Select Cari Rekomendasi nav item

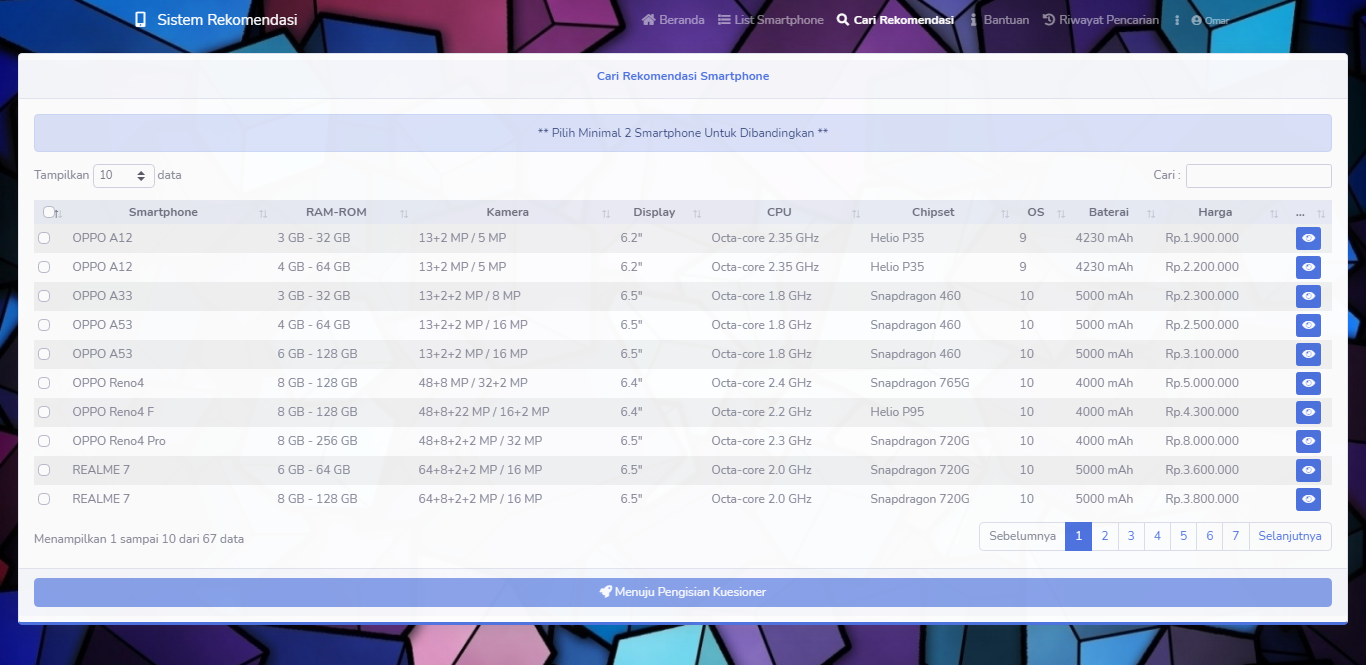(x=895, y=20)
